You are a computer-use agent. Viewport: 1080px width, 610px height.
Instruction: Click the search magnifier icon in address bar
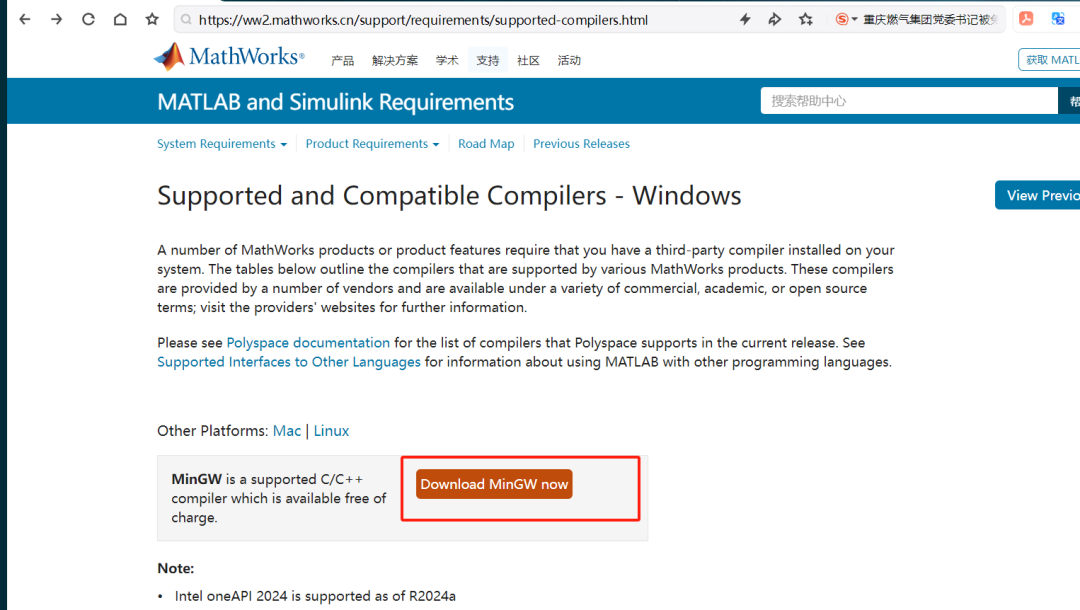click(x=186, y=20)
